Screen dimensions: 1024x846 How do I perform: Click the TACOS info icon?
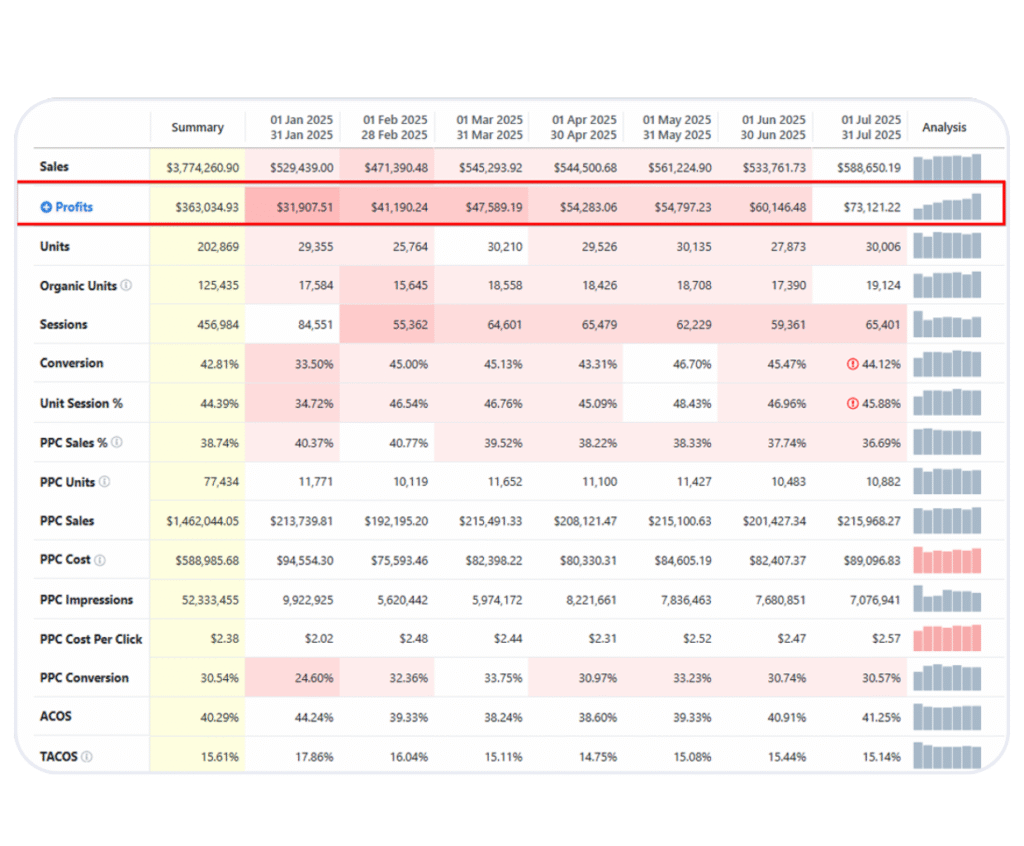pyautogui.click(x=86, y=757)
